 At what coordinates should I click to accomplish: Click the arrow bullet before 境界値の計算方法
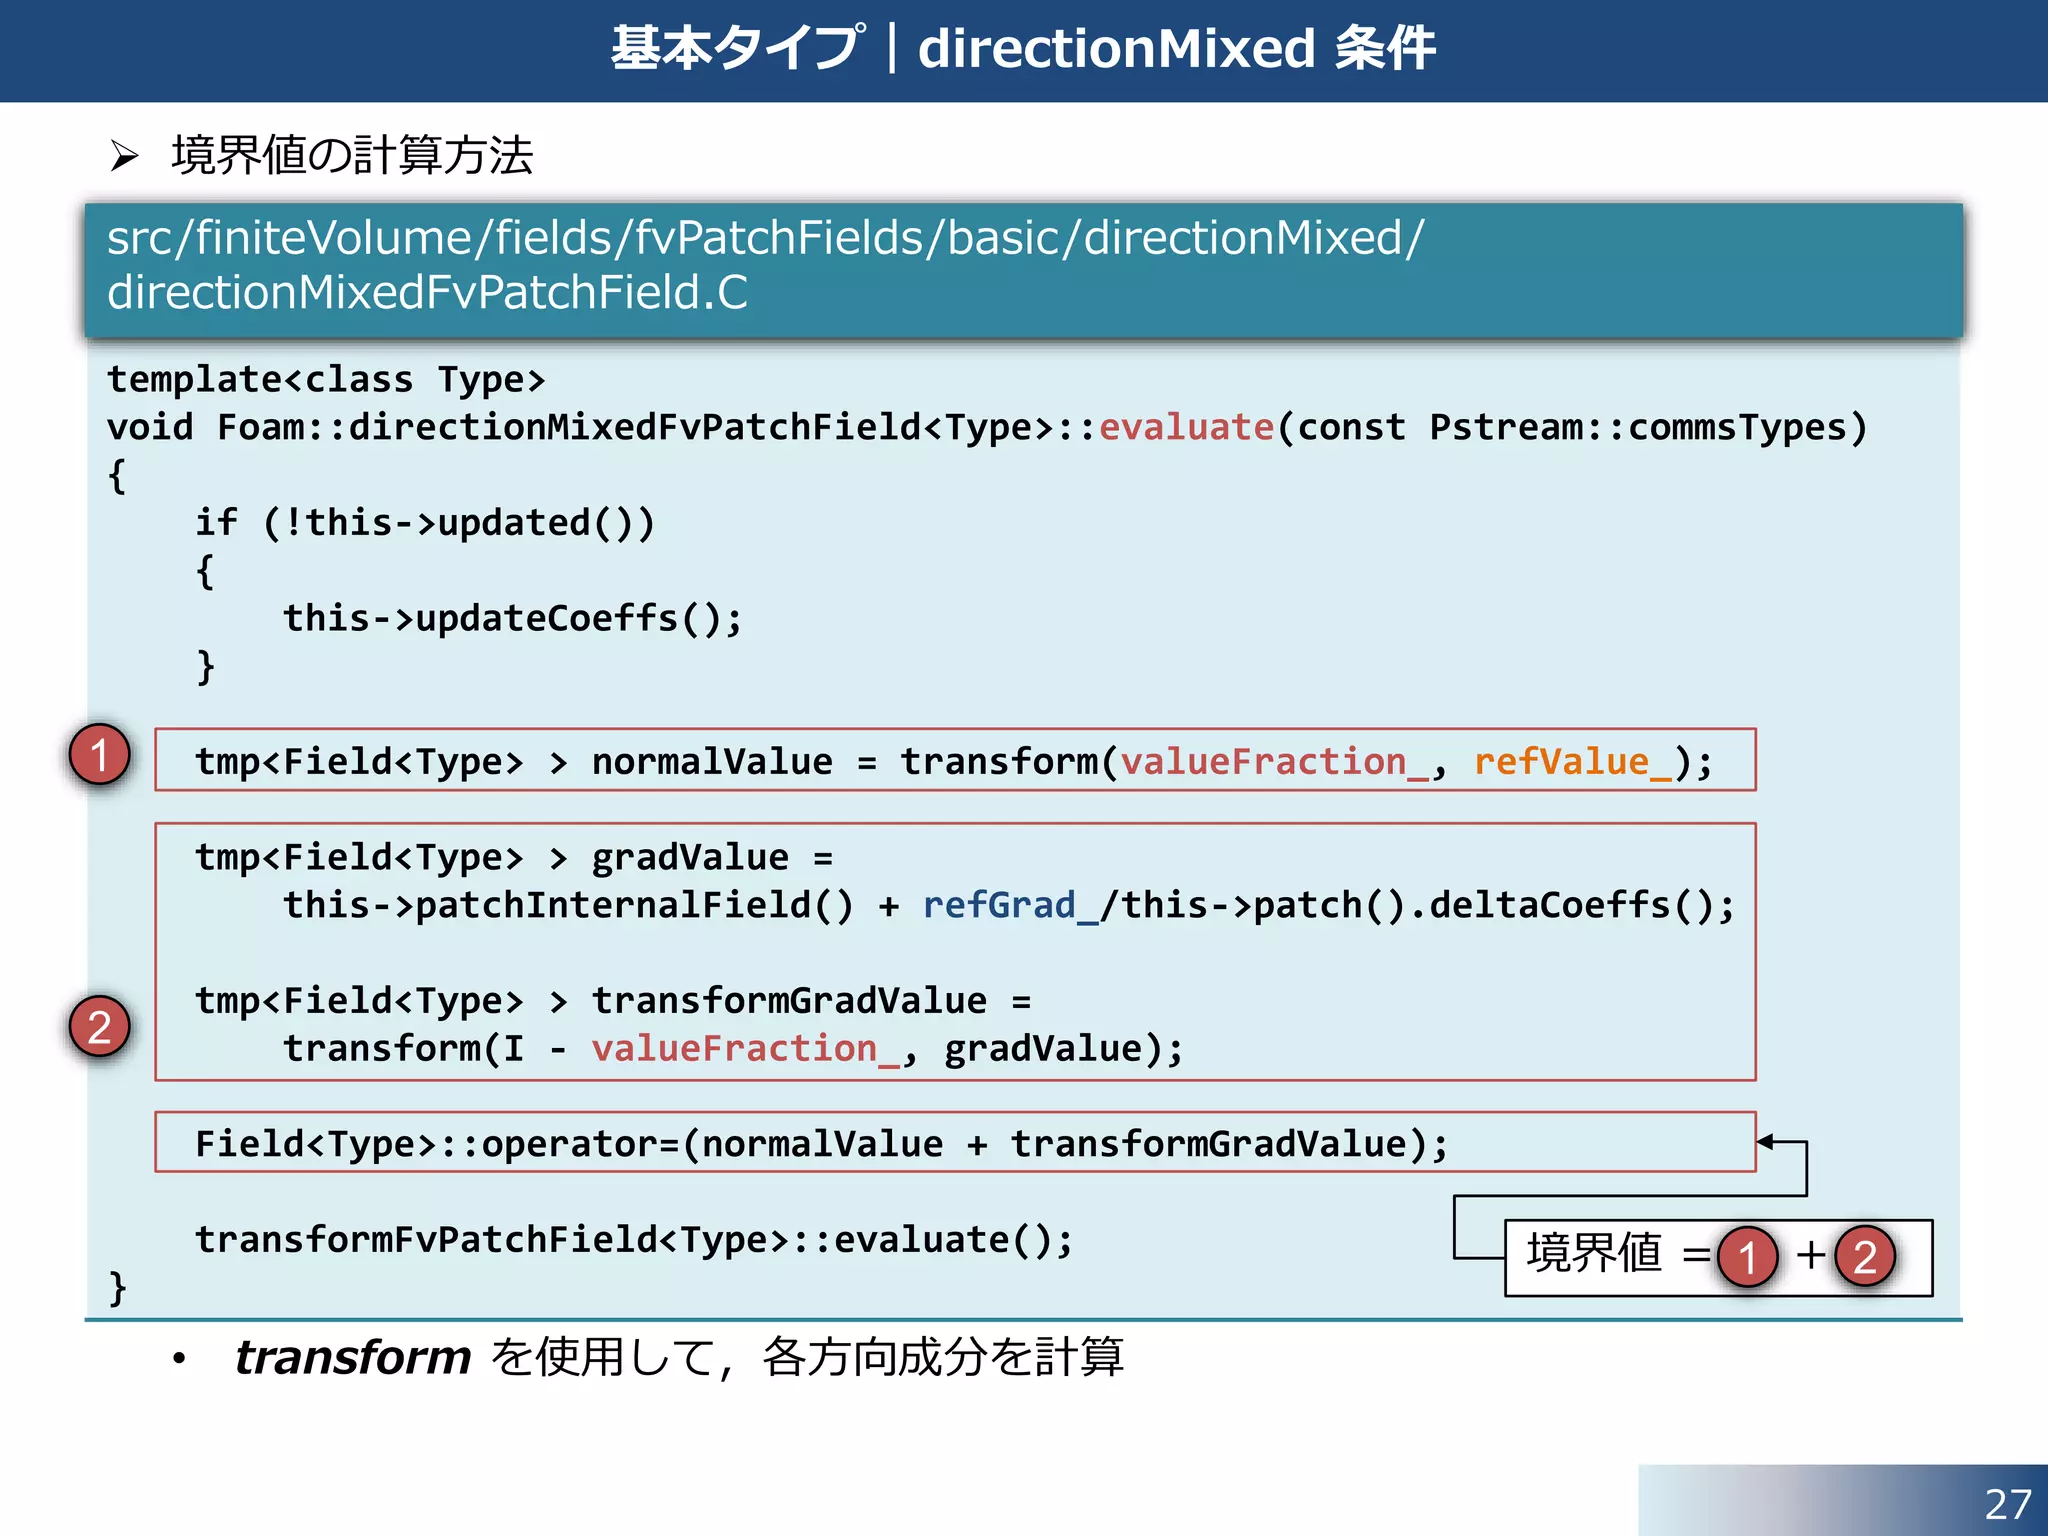coord(124,156)
